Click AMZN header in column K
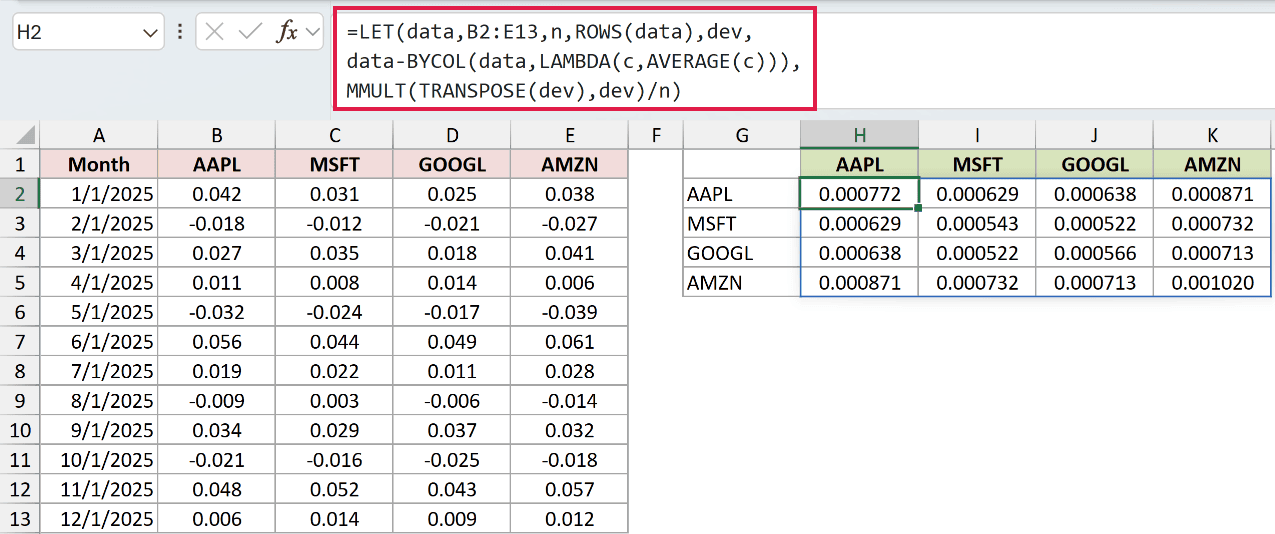1275x534 pixels. click(1213, 164)
